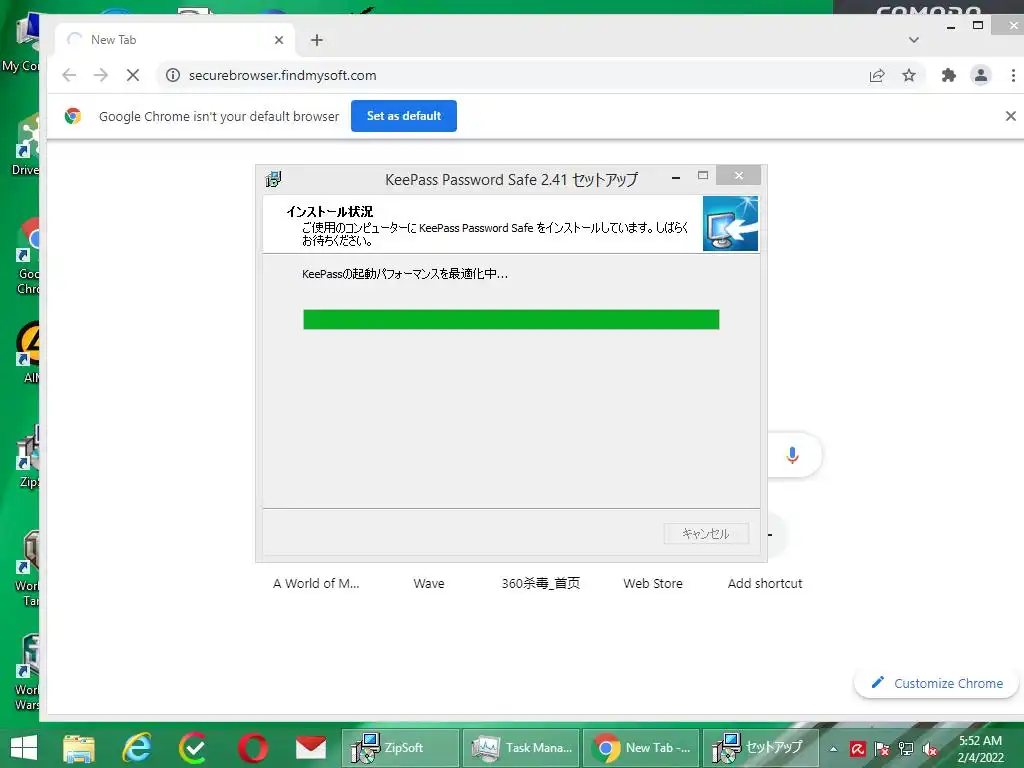Open the Wave shortcut
Viewport: 1024px width, 768px height.
pos(428,583)
